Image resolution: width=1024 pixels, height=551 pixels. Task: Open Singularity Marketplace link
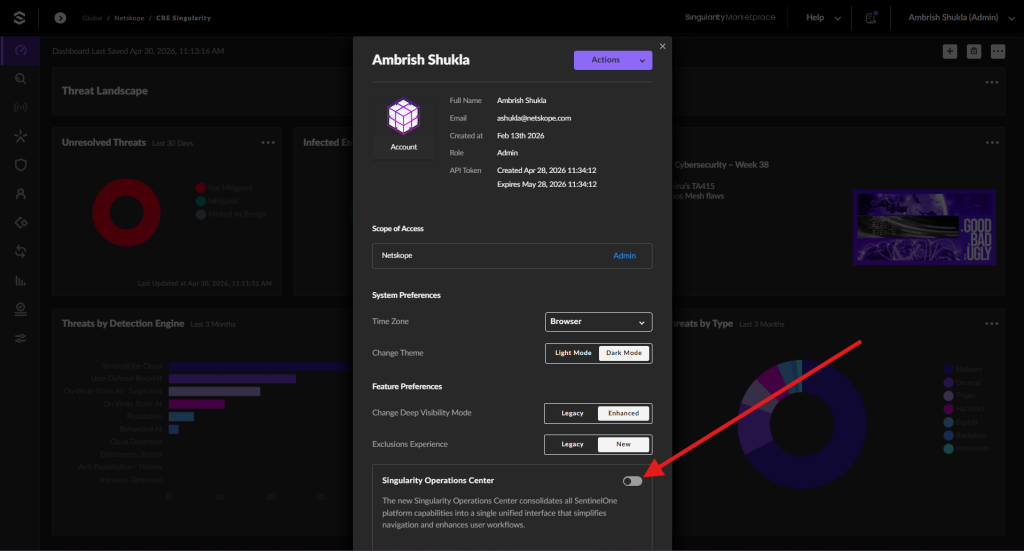point(730,18)
